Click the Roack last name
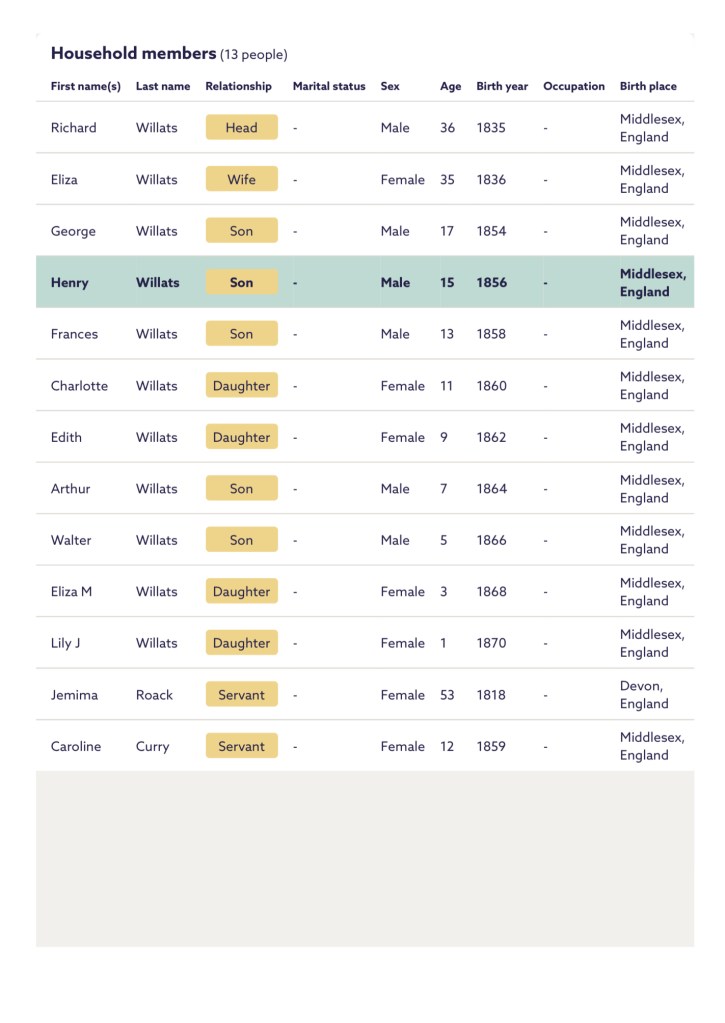This screenshot has width=725, height=1023. coord(154,695)
